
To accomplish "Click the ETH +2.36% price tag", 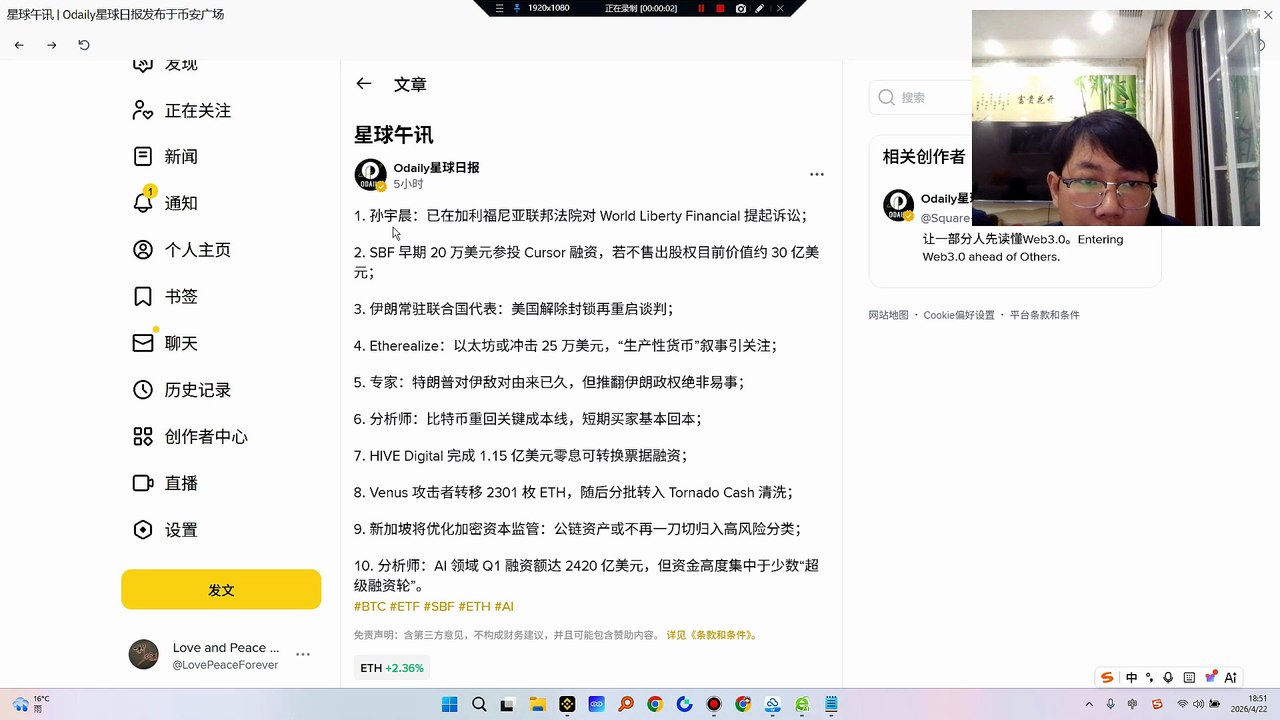I will [x=392, y=668].
